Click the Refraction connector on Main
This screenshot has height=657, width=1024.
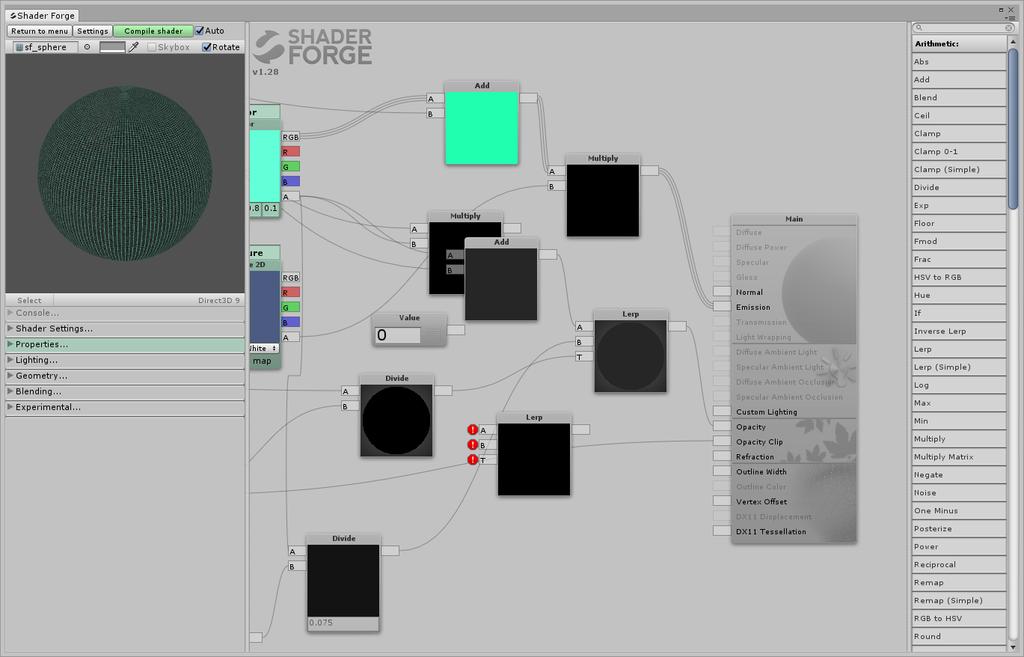pos(722,456)
